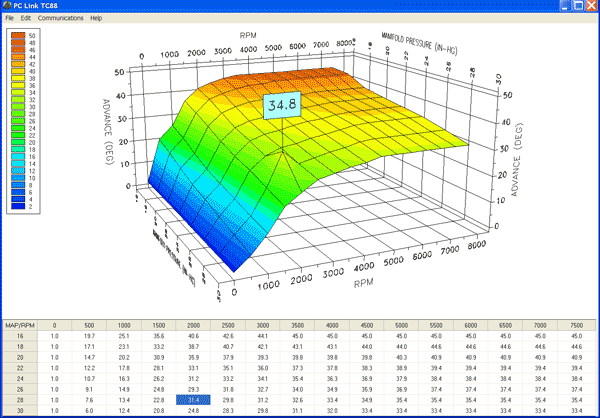
Task: Open the Help menu
Action: 96,18
